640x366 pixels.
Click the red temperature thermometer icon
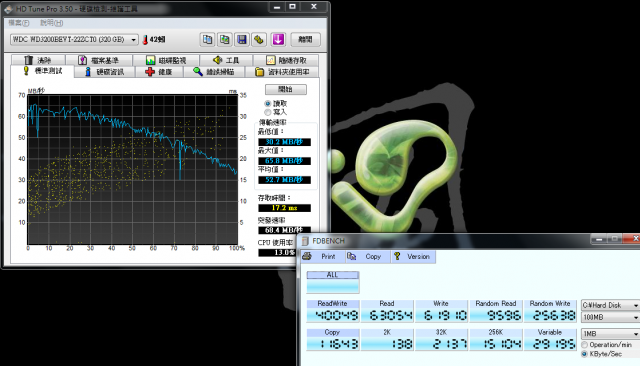(145, 40)
